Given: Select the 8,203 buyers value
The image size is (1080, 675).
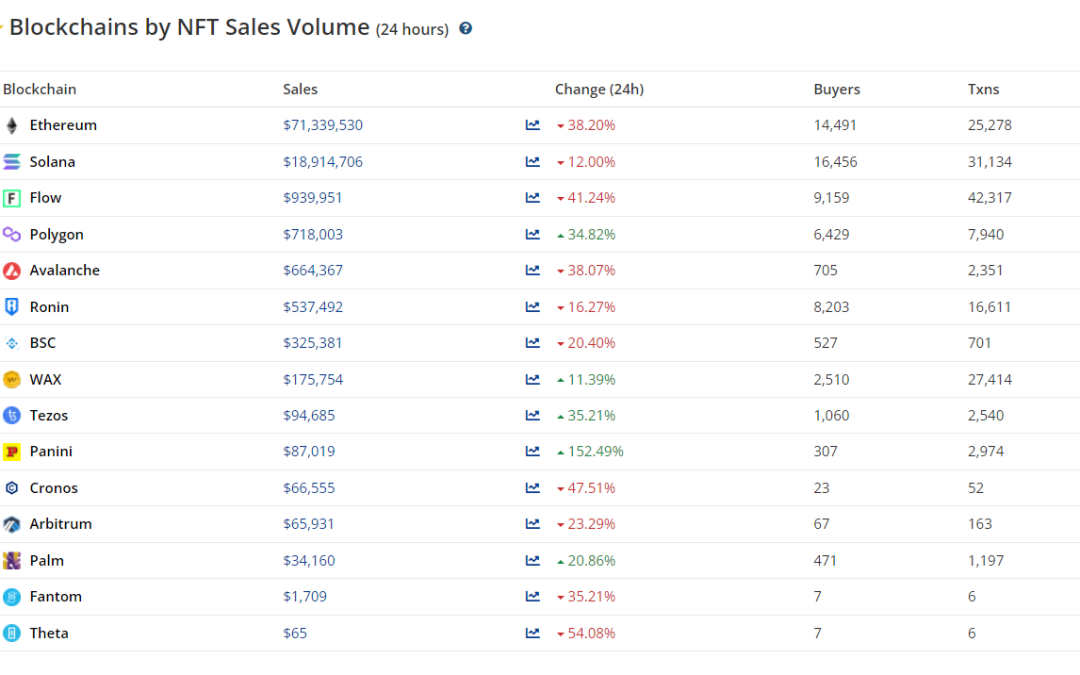Looking at the screenshot, I should pyautogui.click(x=831, y=307).
